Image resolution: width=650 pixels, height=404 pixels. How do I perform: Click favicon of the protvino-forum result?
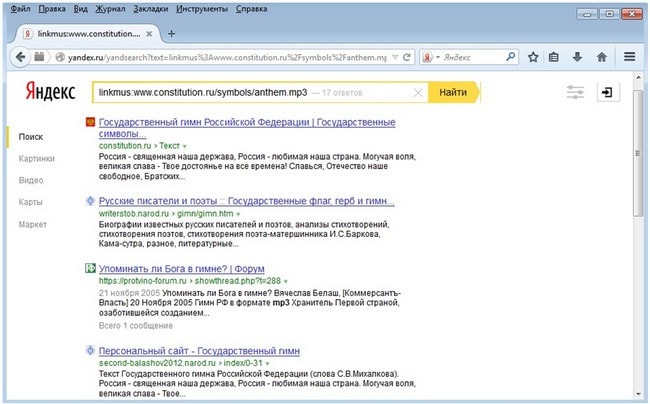90,268
